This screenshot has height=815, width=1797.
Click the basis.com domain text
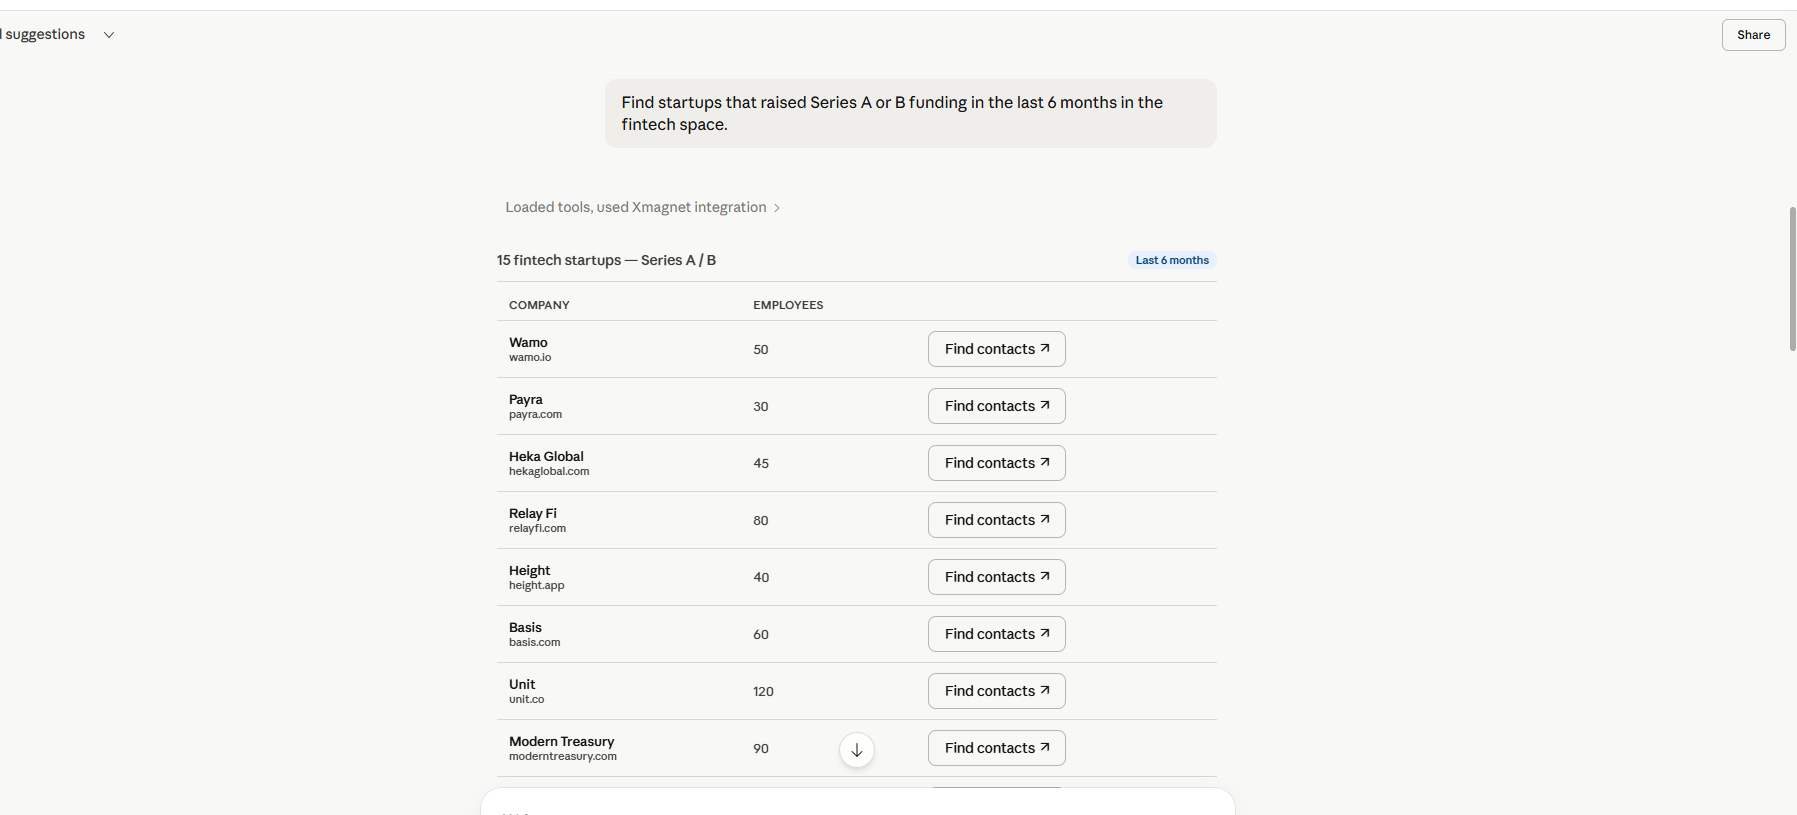(534, 642)
